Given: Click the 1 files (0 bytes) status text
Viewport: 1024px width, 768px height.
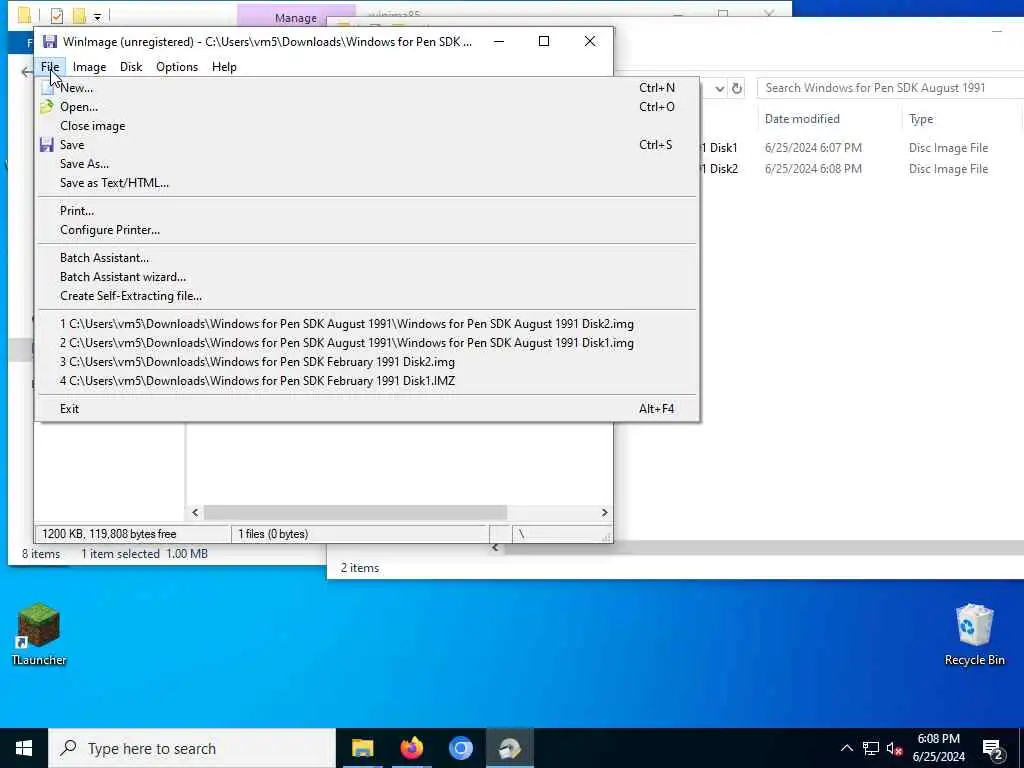Looking at the screenshot, I should point(273,534).
